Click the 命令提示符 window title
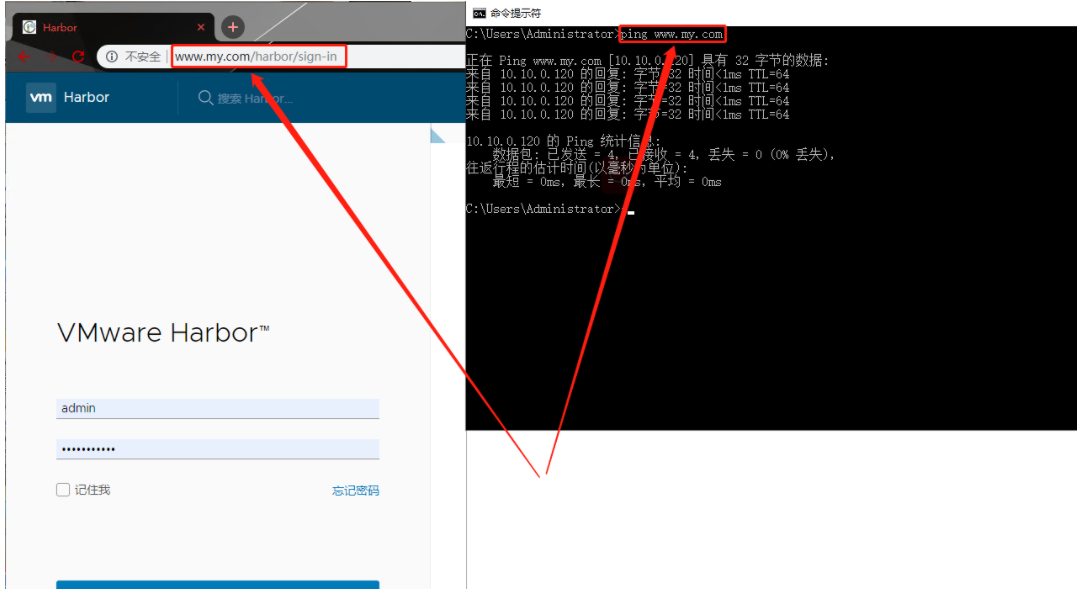Image resolution: width=1077 pixels, height=589 pixels. [x=515, y=13]
